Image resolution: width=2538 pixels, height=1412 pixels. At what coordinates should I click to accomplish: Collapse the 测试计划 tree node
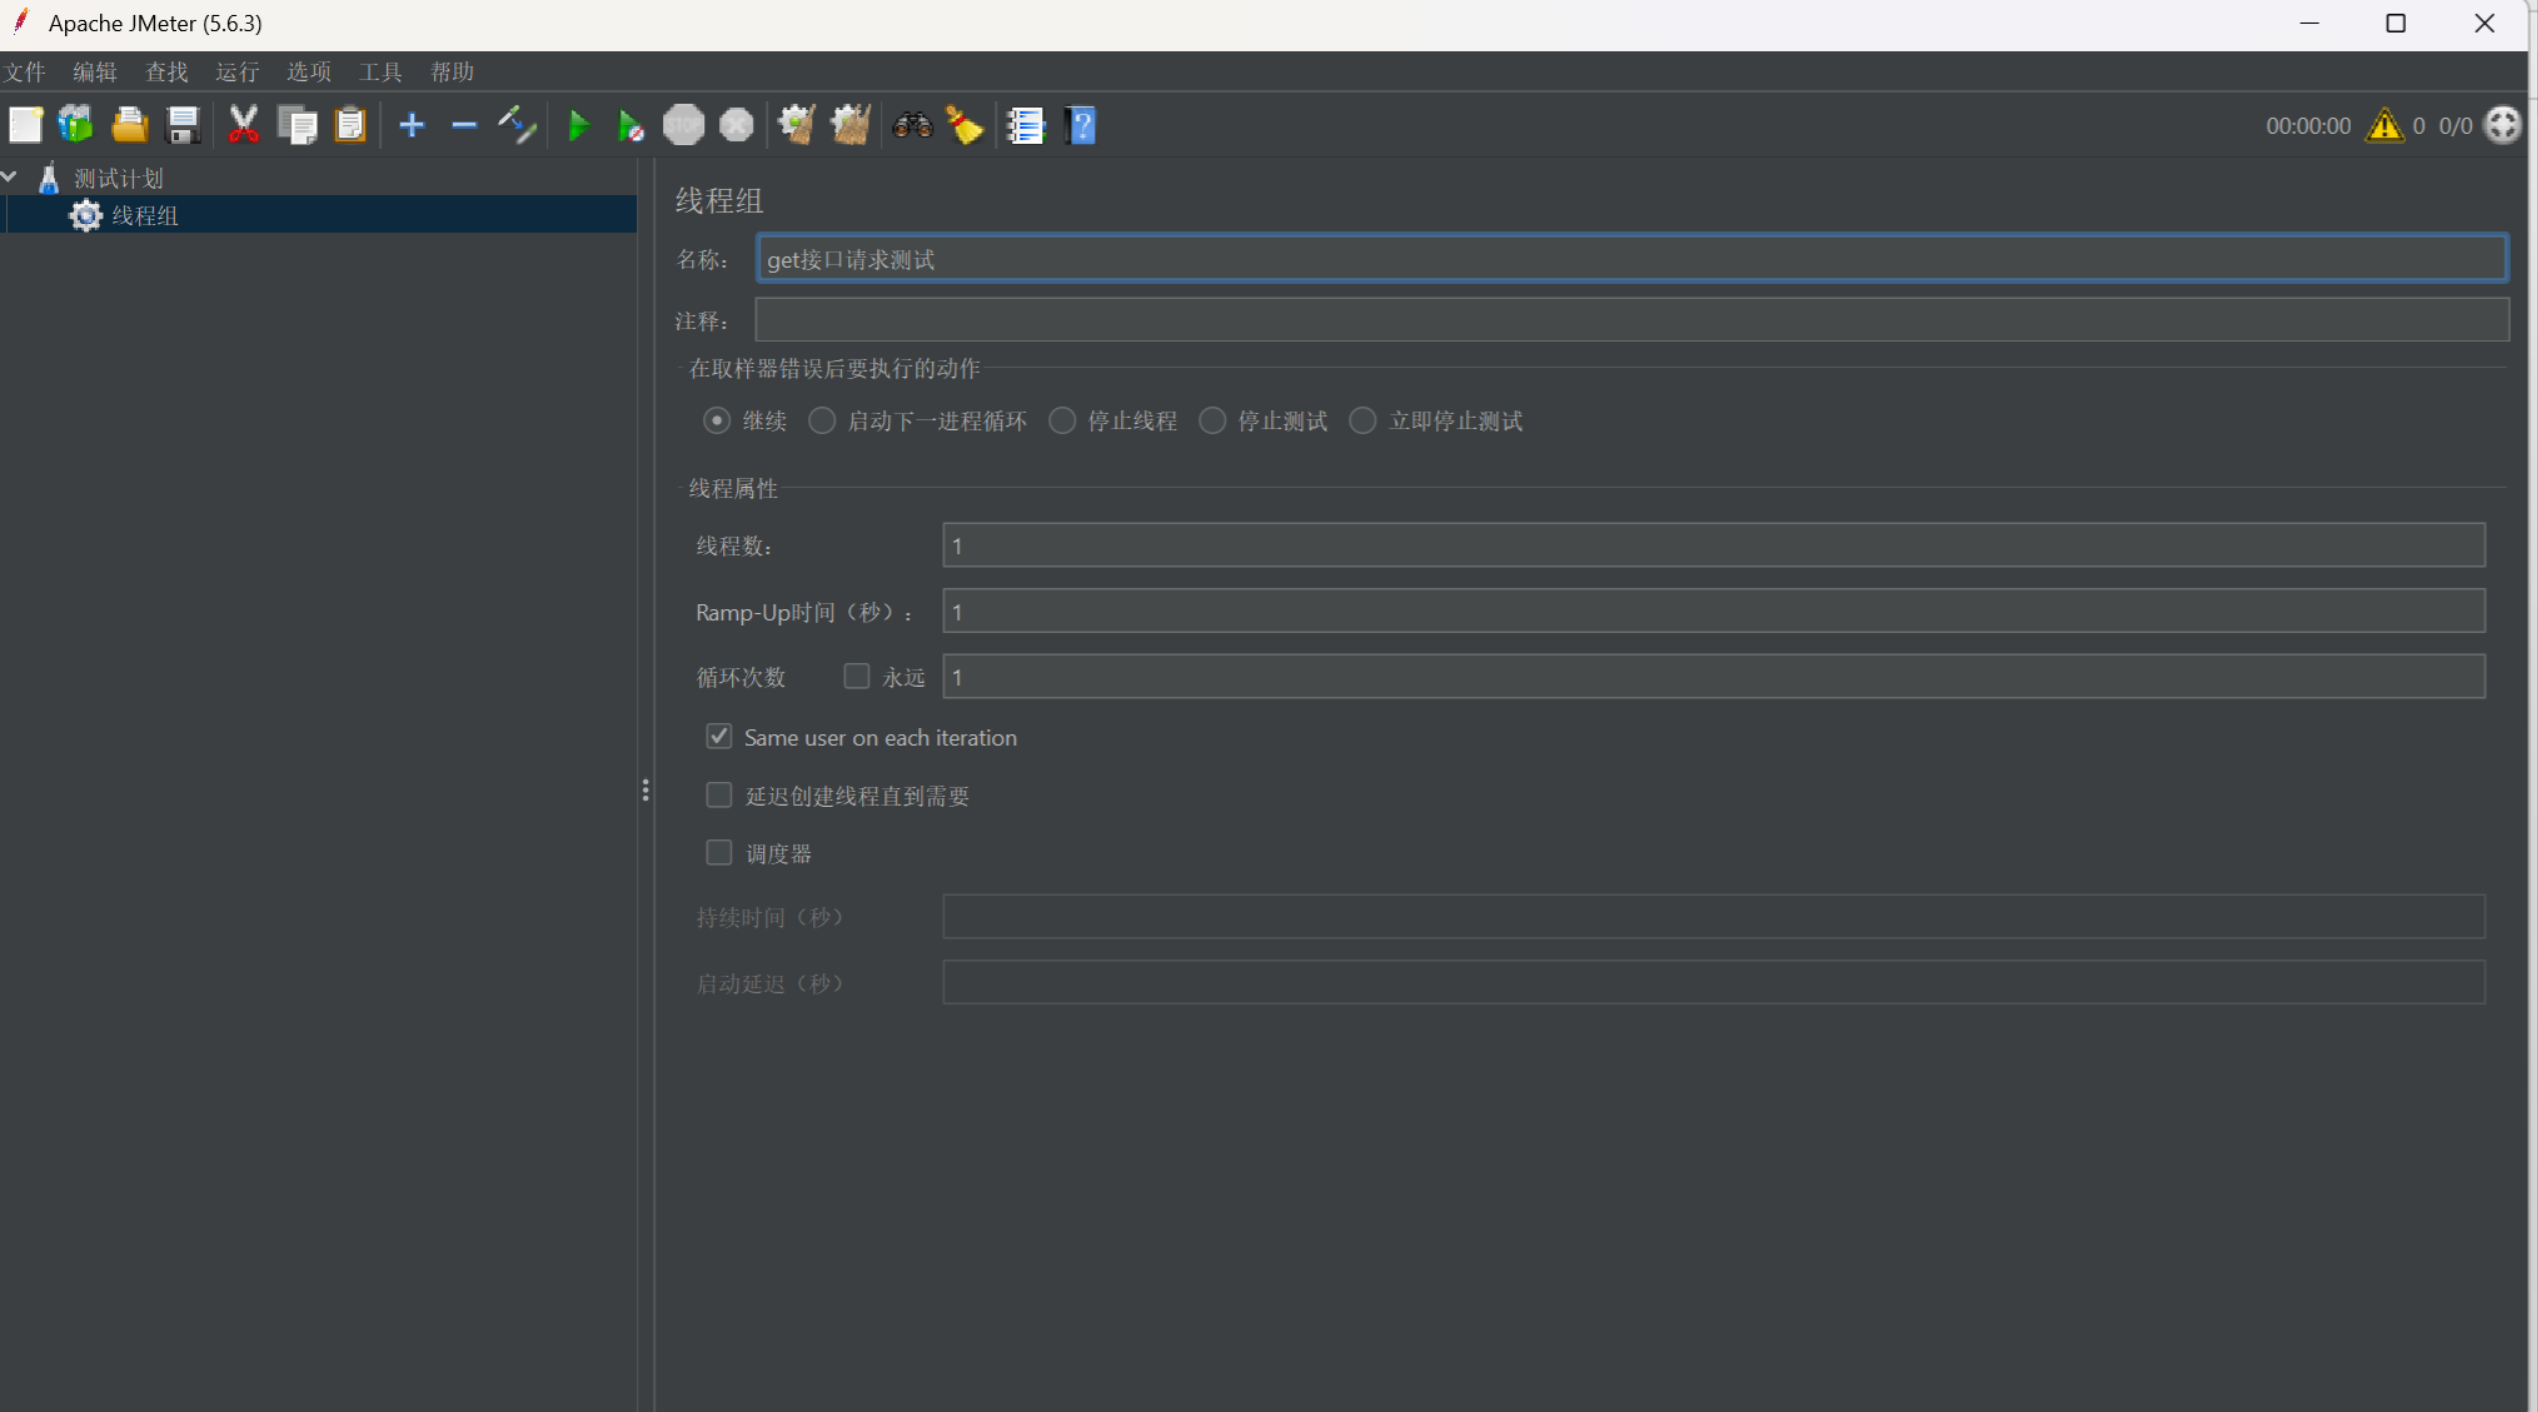tap(10, 178)
